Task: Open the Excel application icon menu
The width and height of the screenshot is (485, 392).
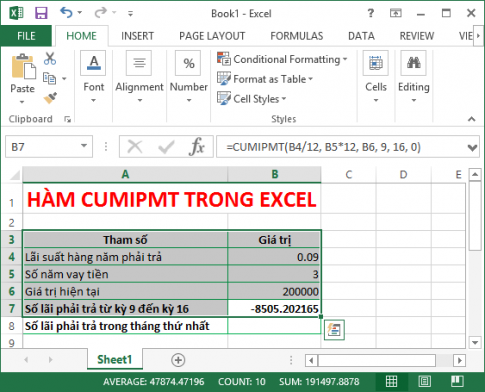Action: pyautogui.click(x=16, y=13)
